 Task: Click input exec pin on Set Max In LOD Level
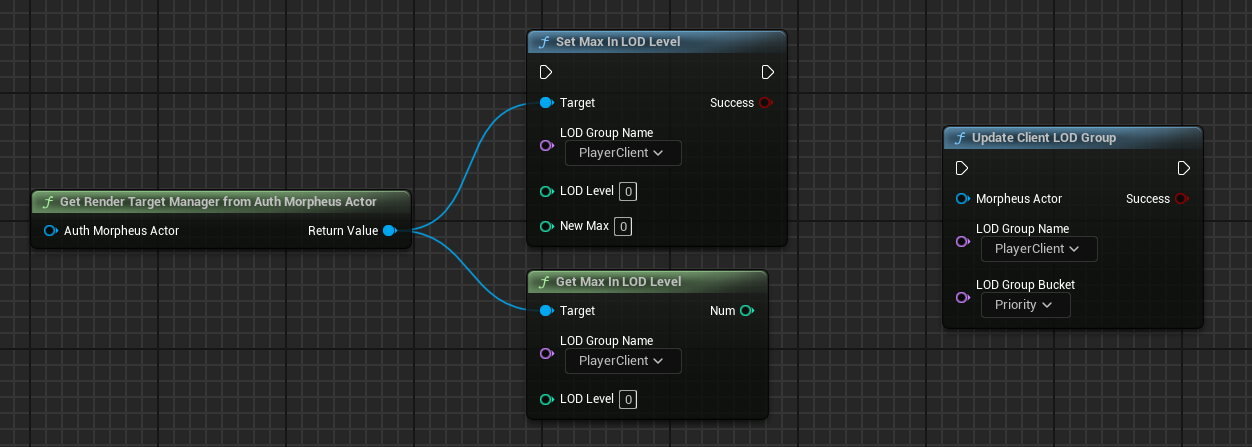click(546, 72)
